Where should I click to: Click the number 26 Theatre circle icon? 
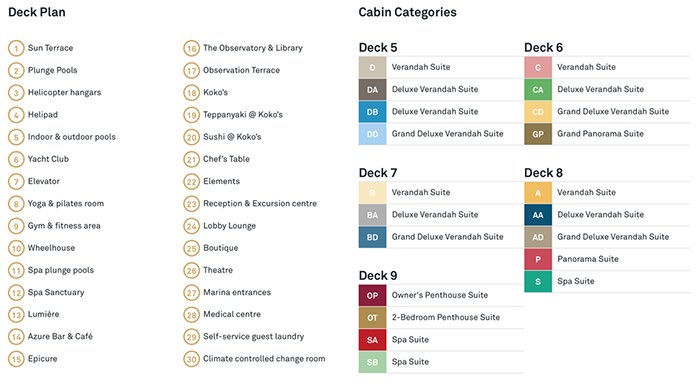192,270
